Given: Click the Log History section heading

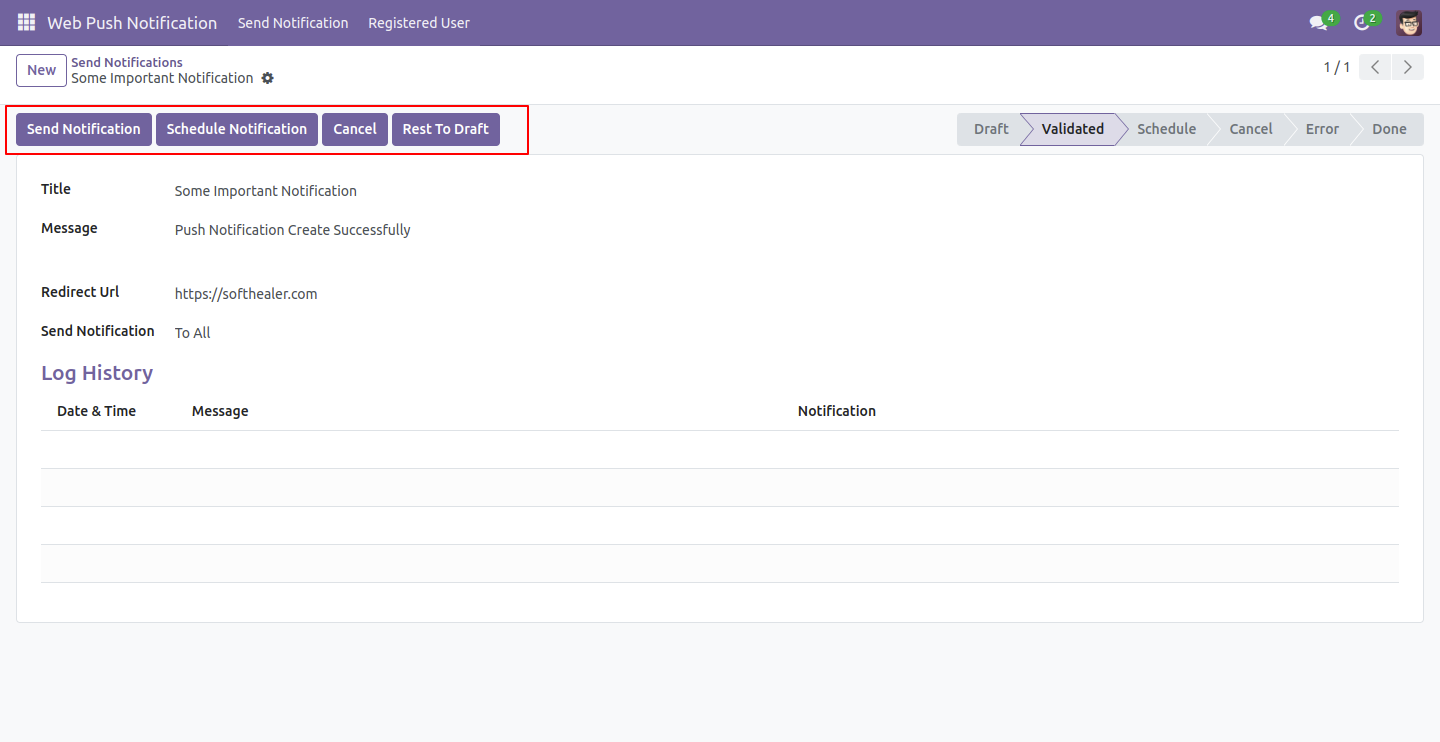Looking at the screenshot, I should point(97,373).
